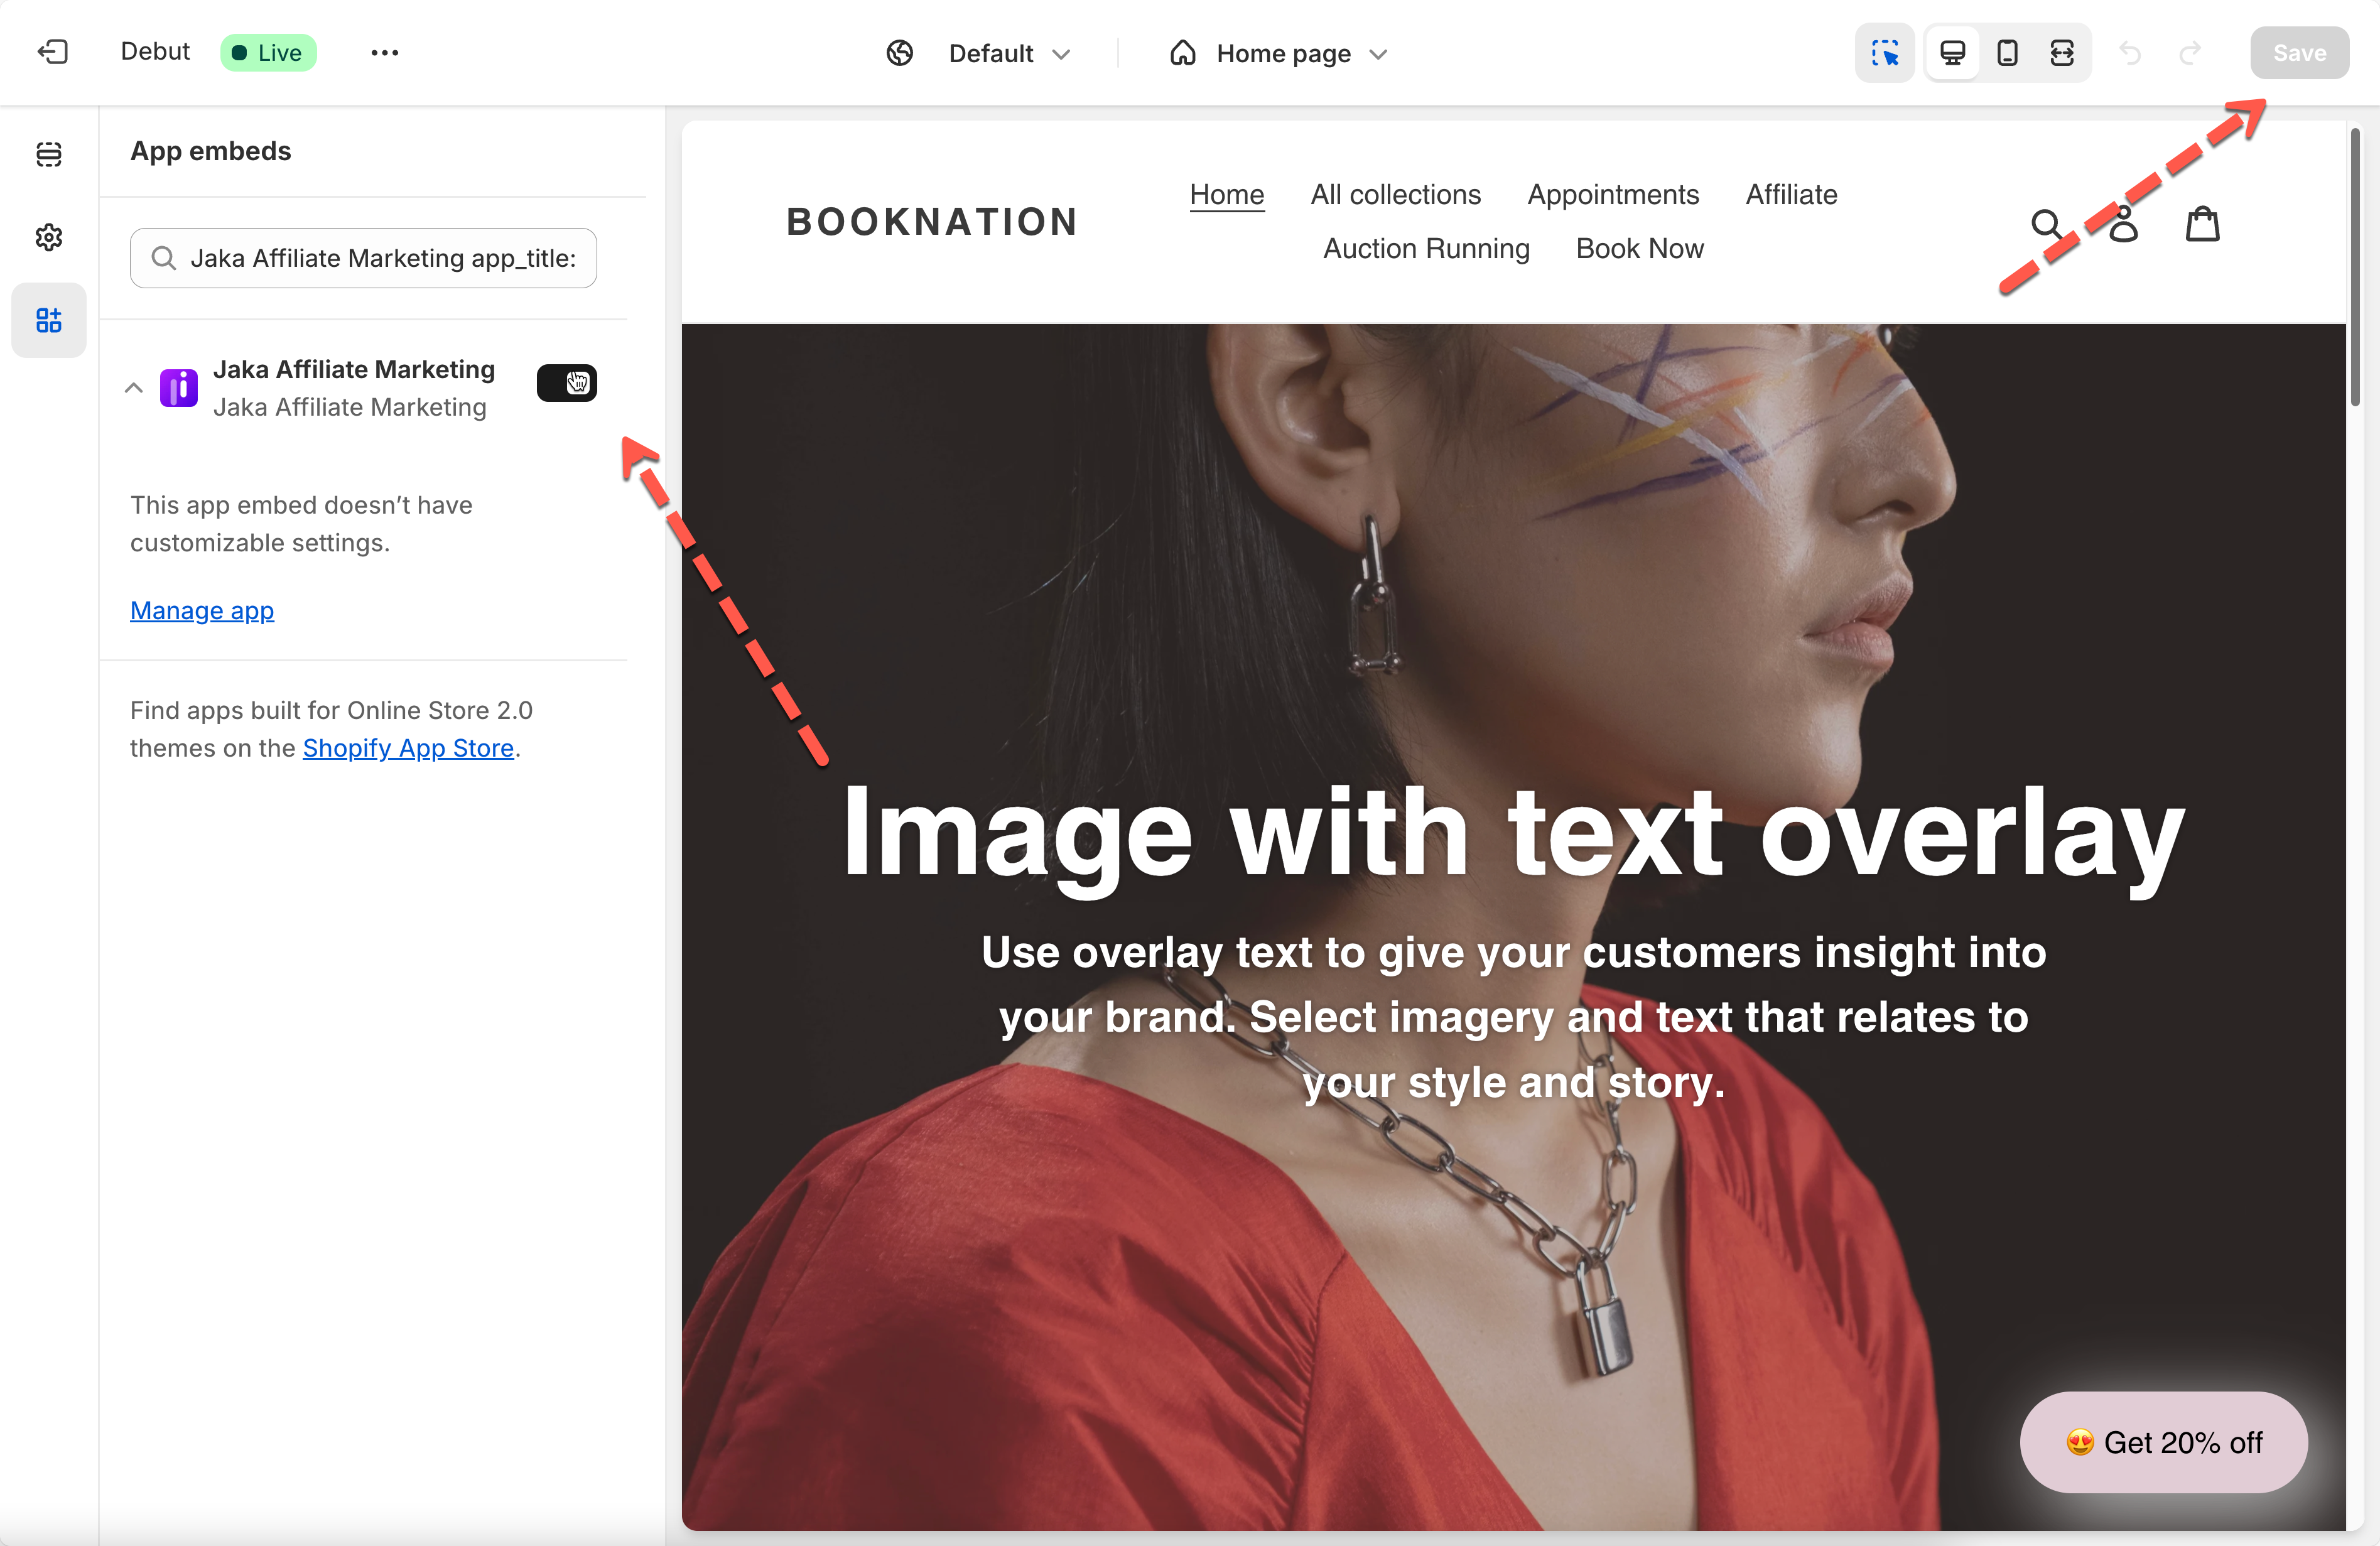Switch to mobile preview view
Screen dimensions: 2380x1546
[2007, 53]
